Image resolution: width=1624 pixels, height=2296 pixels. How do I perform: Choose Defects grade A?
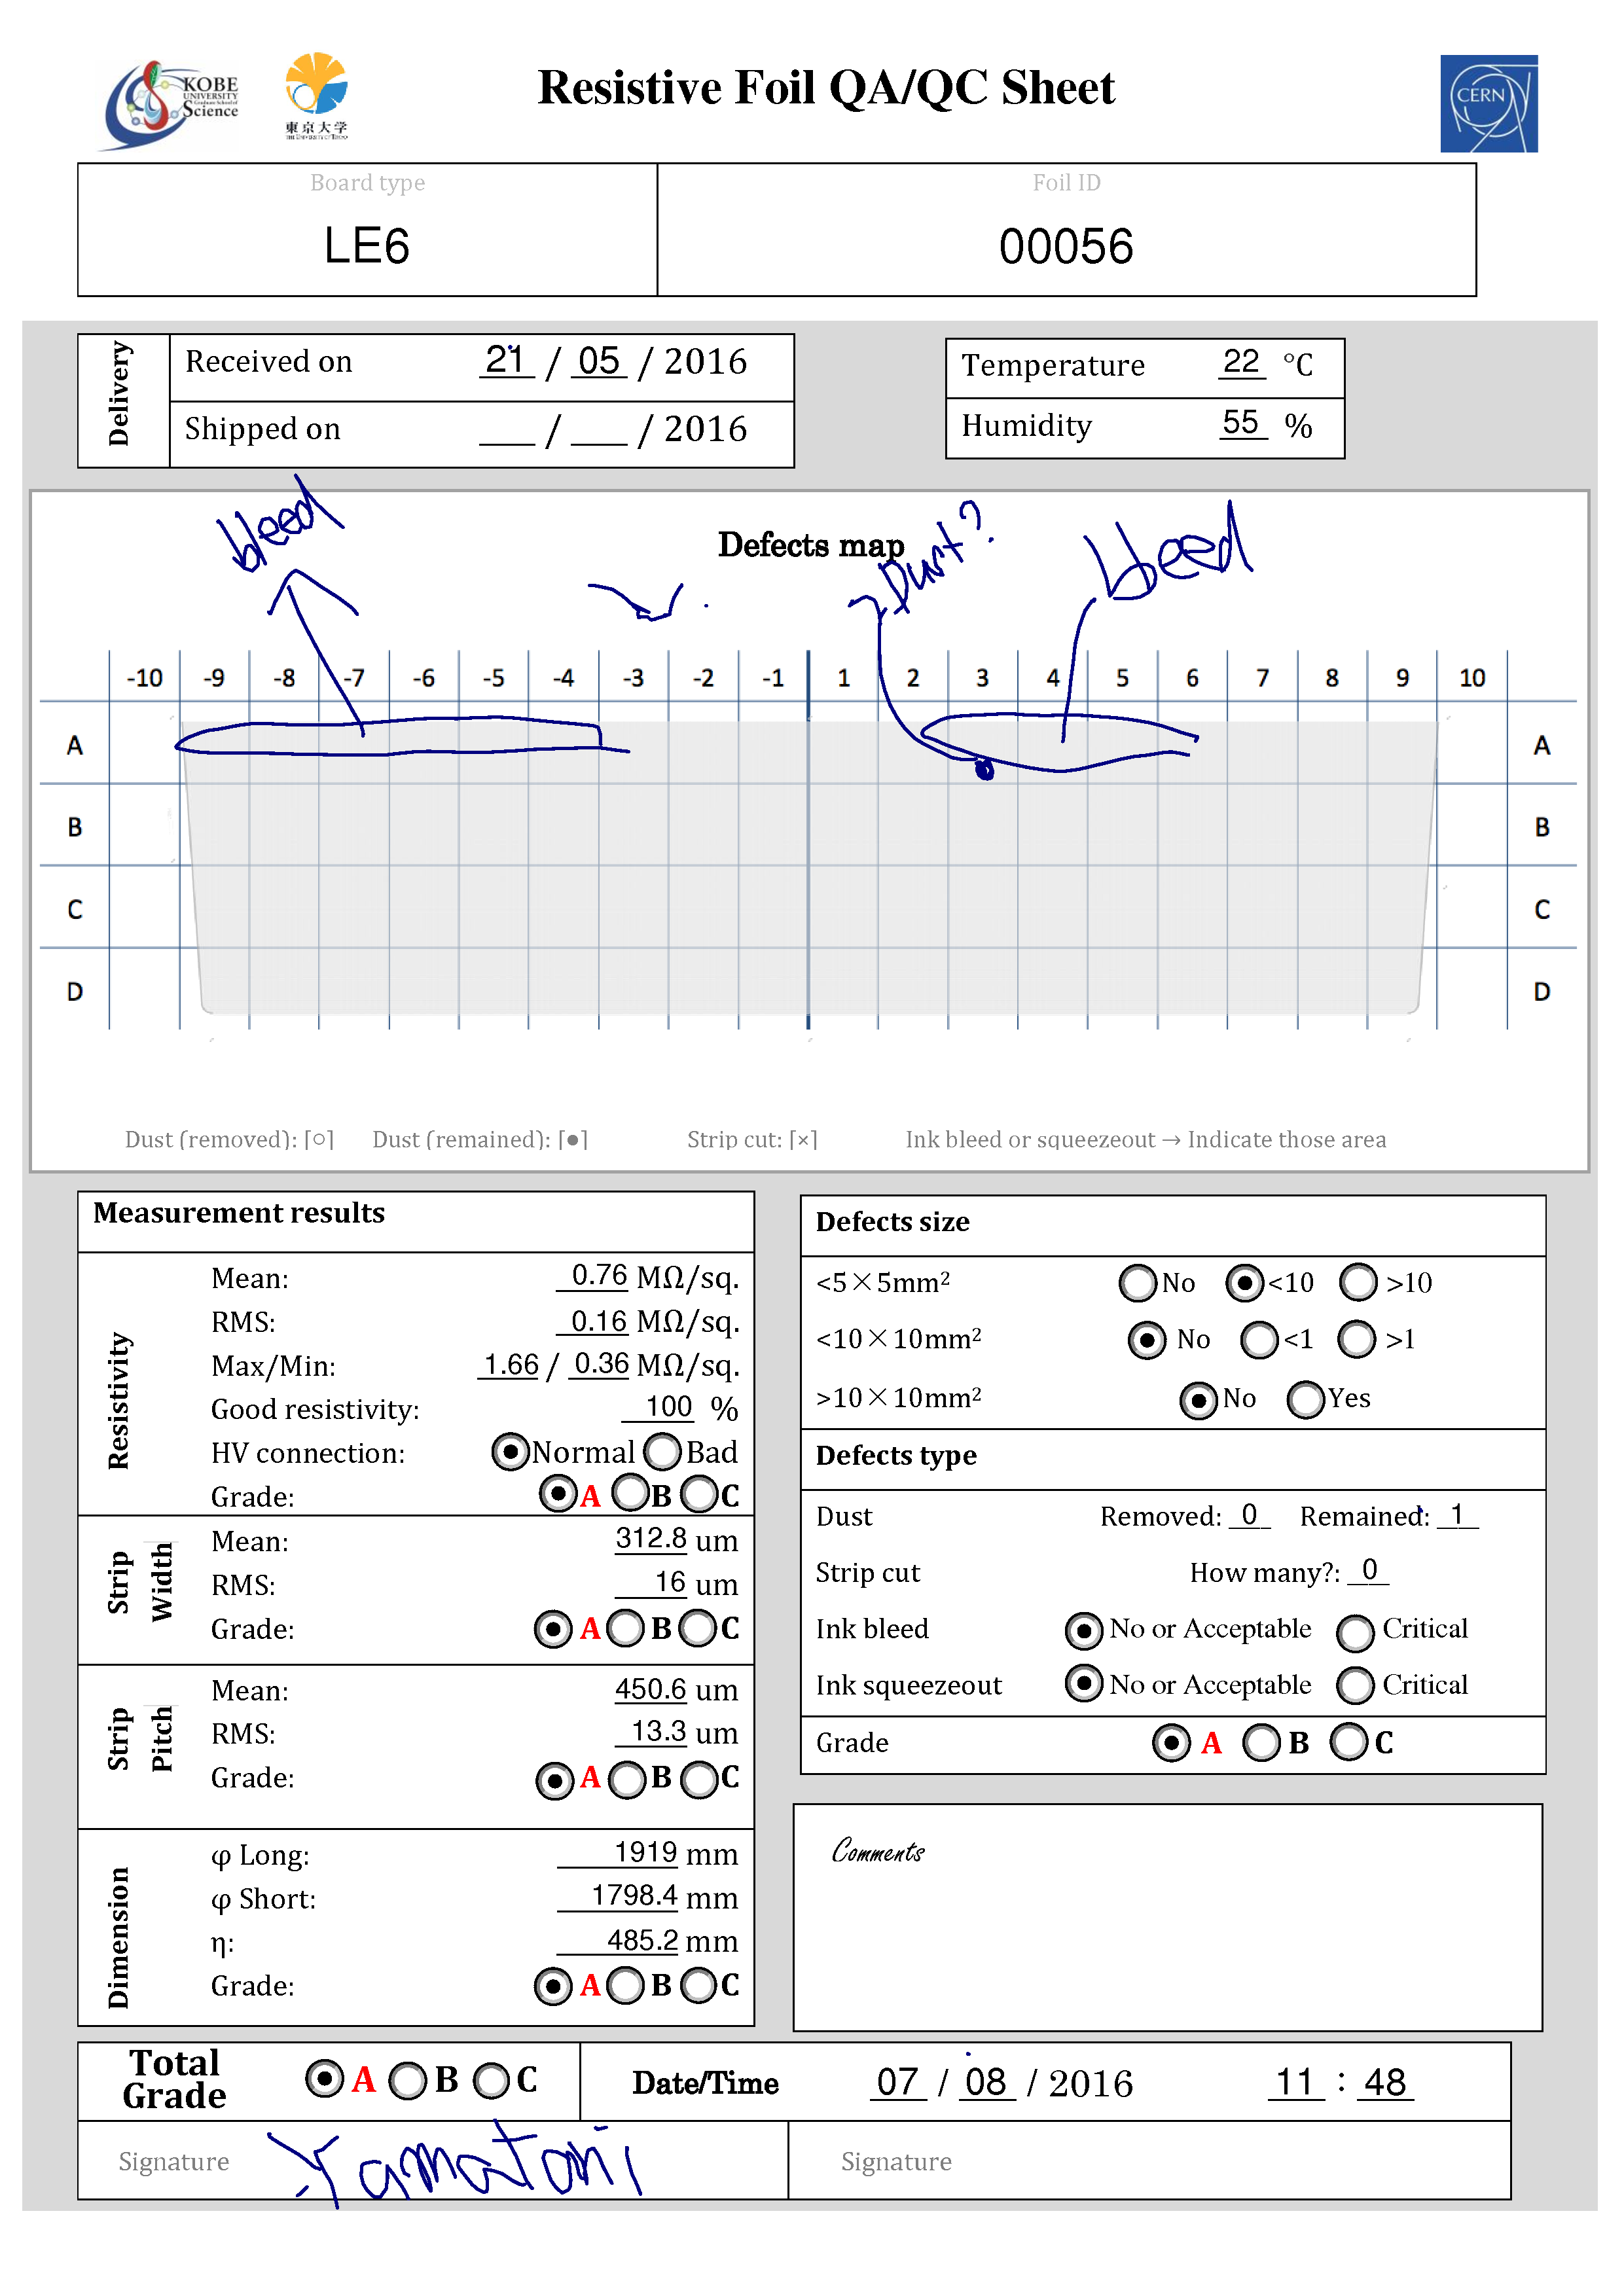[x=1171, y=1743]
